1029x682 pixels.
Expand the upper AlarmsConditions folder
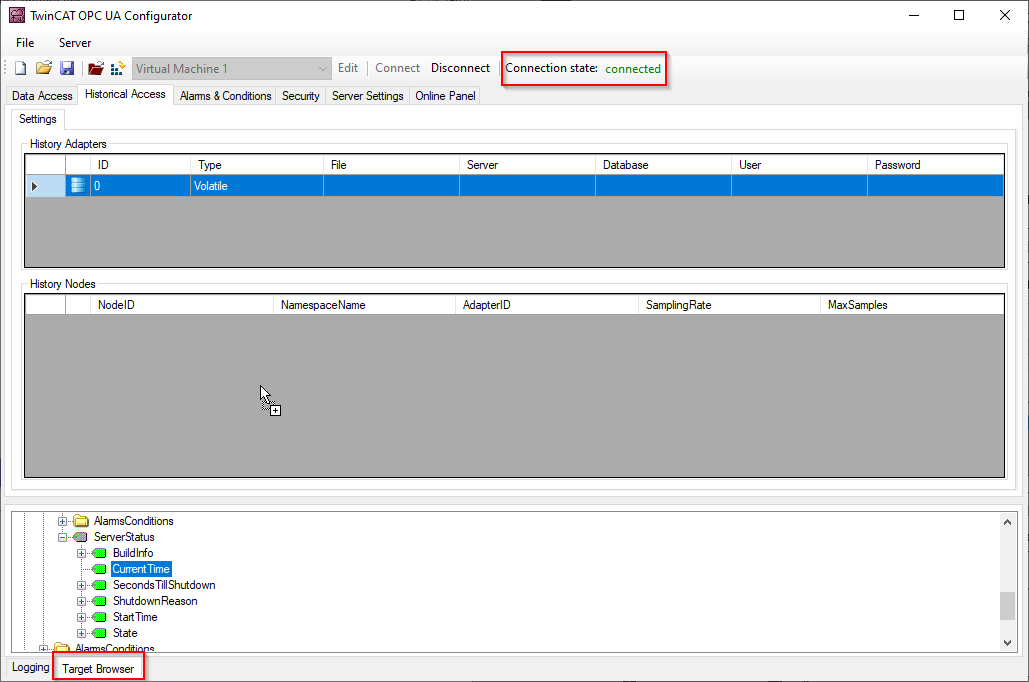pyautogui.click(x=62, y=521)
